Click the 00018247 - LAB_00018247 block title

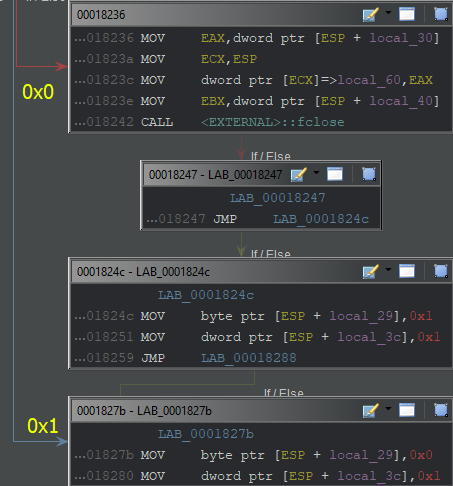click(215, 174)
